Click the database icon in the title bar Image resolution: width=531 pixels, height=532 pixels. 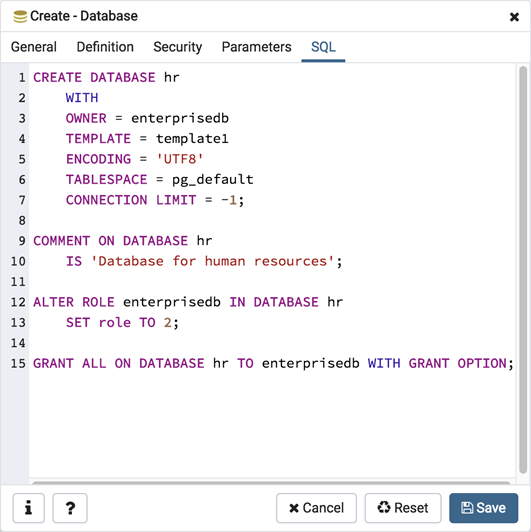point(20,16)
